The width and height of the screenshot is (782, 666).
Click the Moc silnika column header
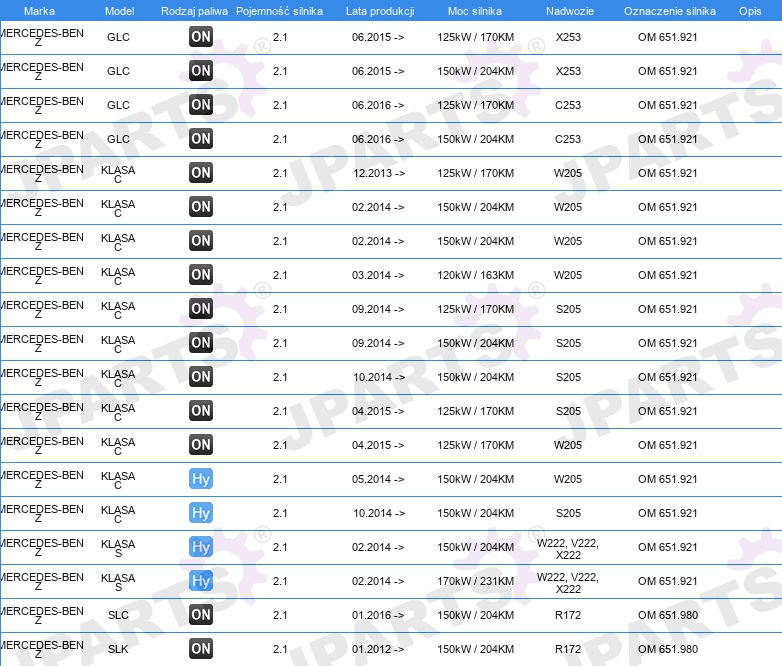[475, 11]
